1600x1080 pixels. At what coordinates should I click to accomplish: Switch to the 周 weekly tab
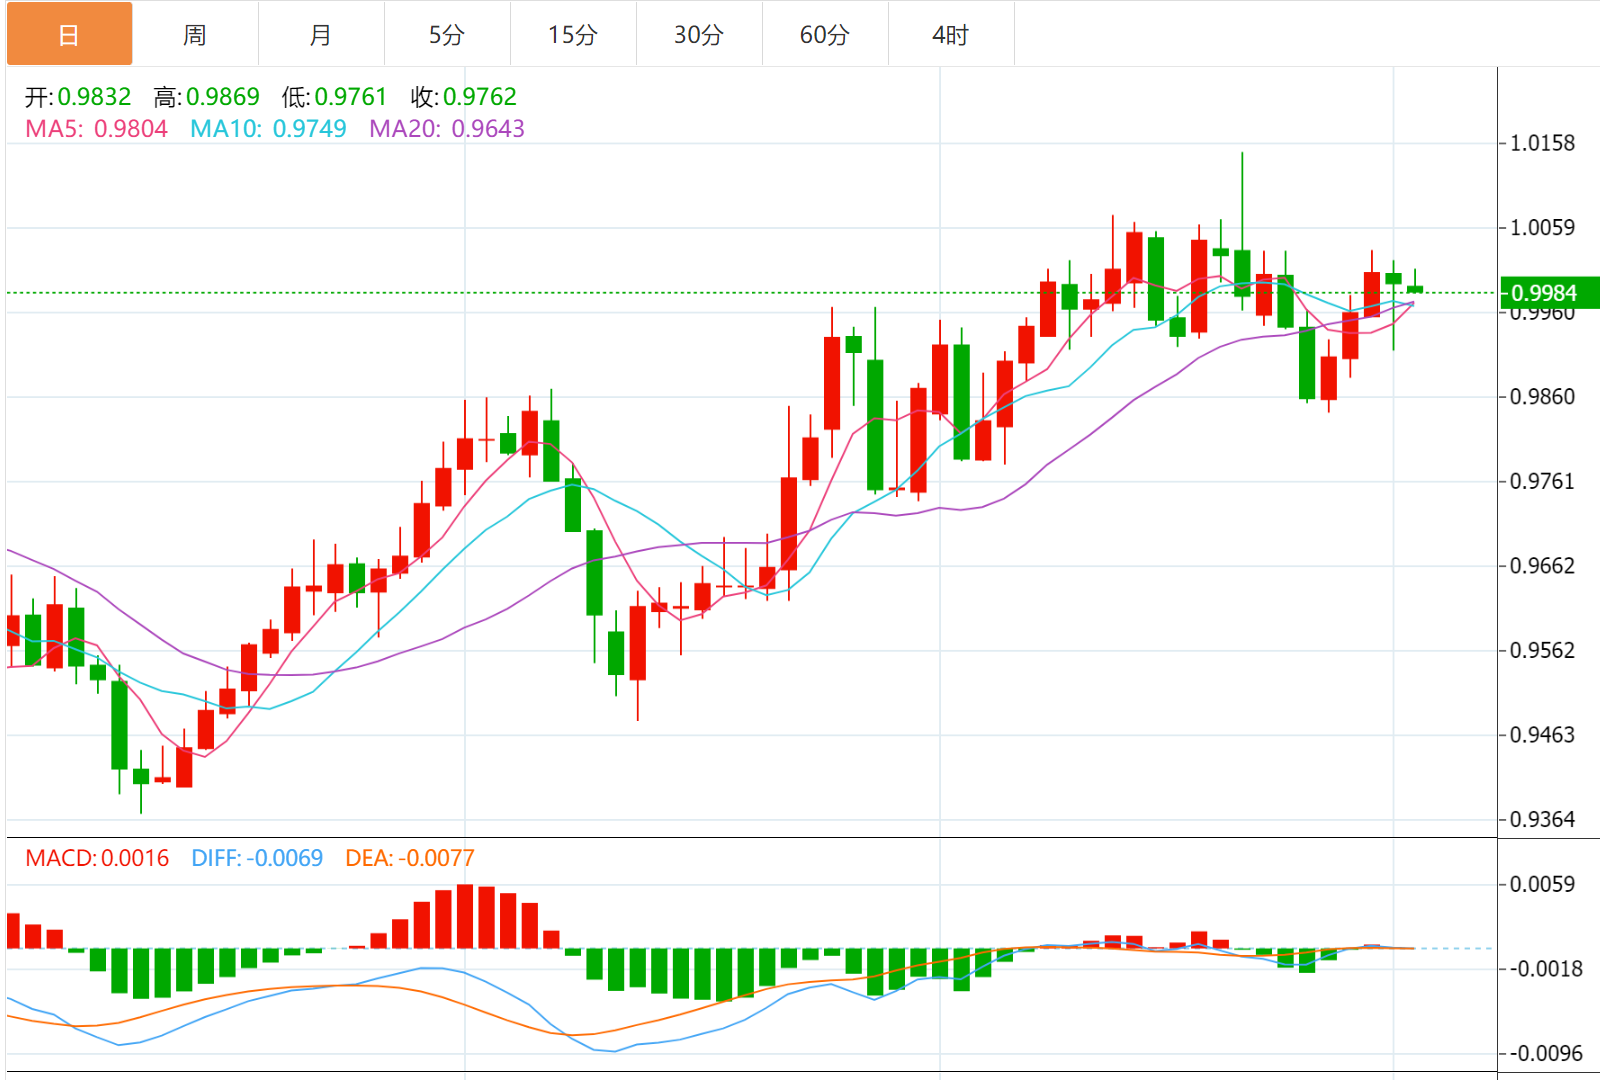pyautogui.click(x=195, y=35)
